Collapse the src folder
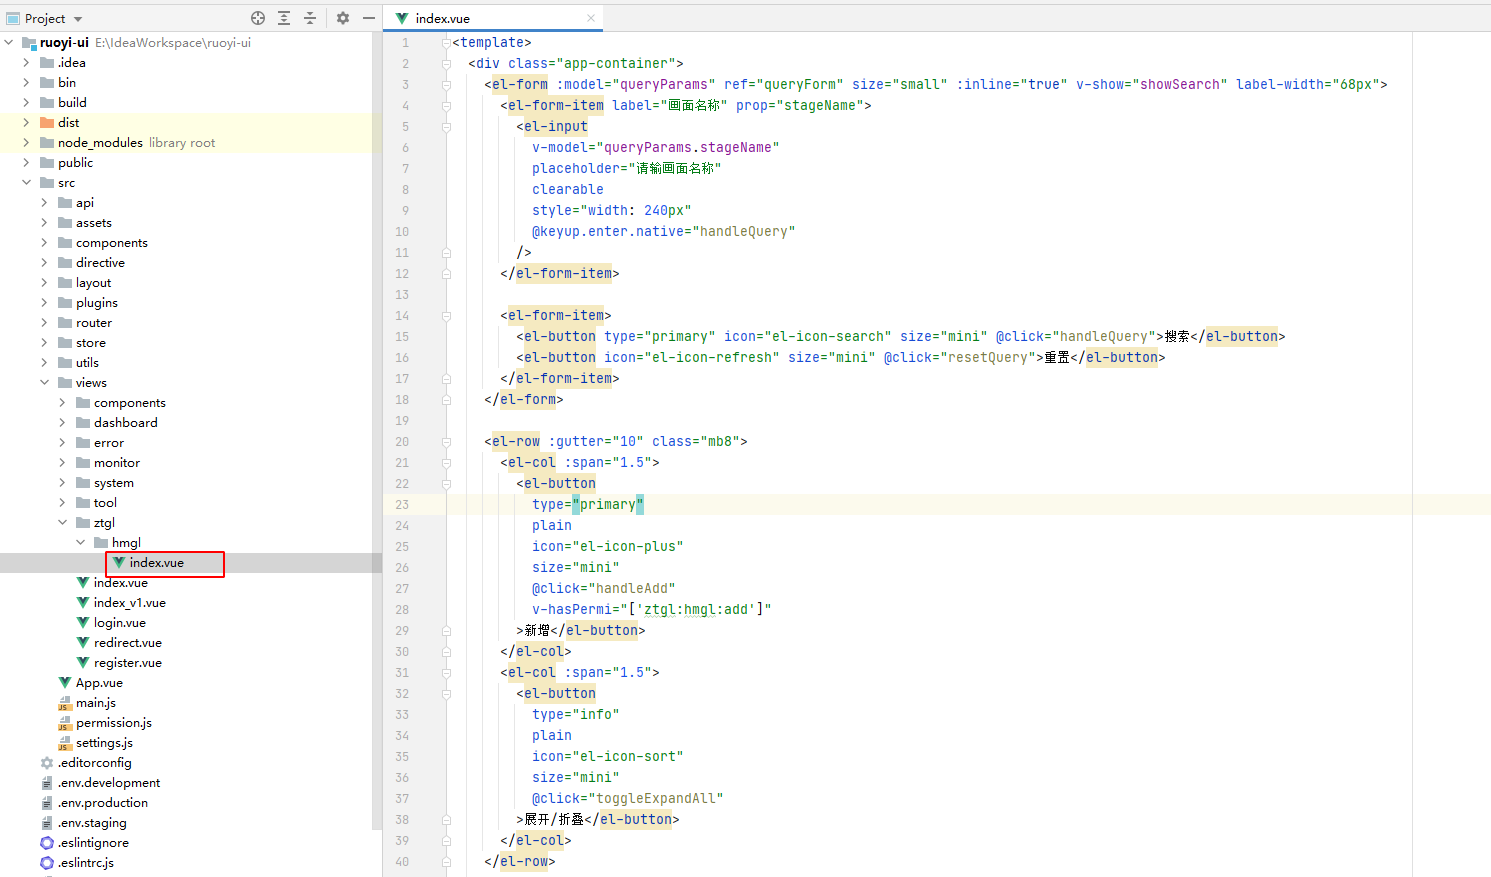This screenshot has width=1491, height=877. pyautogui.click(x=26, y=183)
